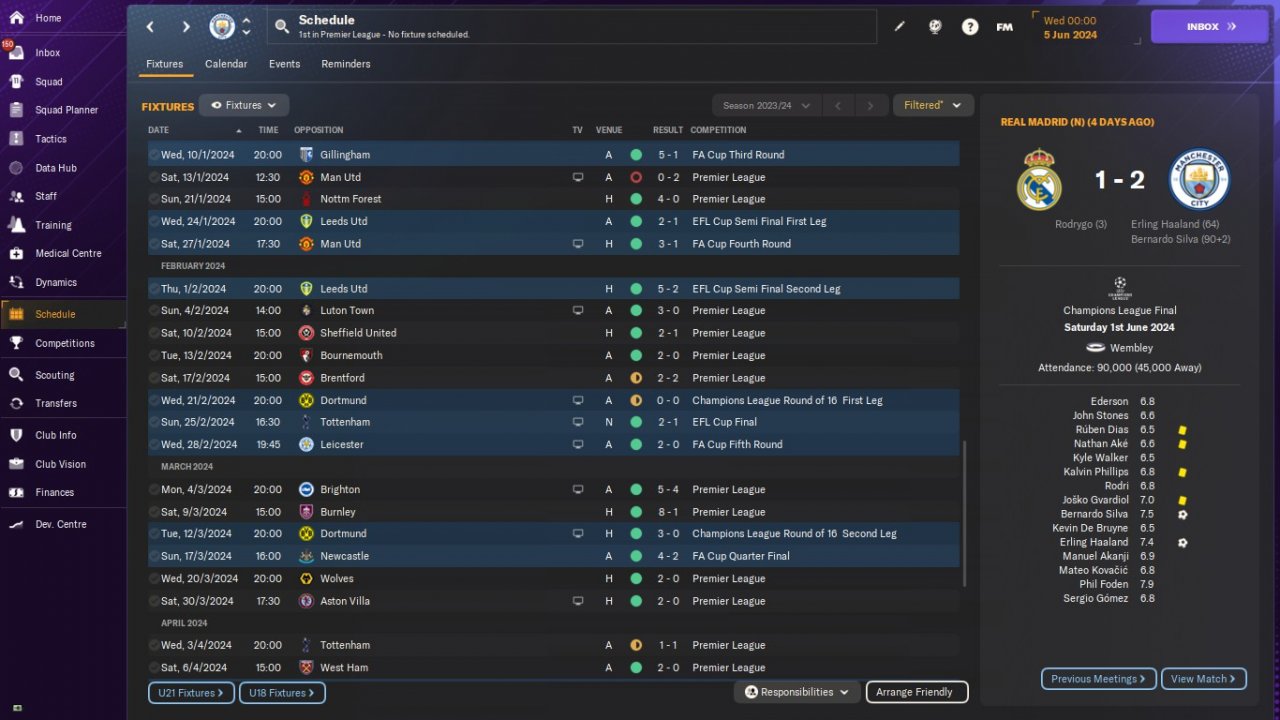Open U18 Fixtures
Screen dimensions: 1280x720
(x=283, y=693)
